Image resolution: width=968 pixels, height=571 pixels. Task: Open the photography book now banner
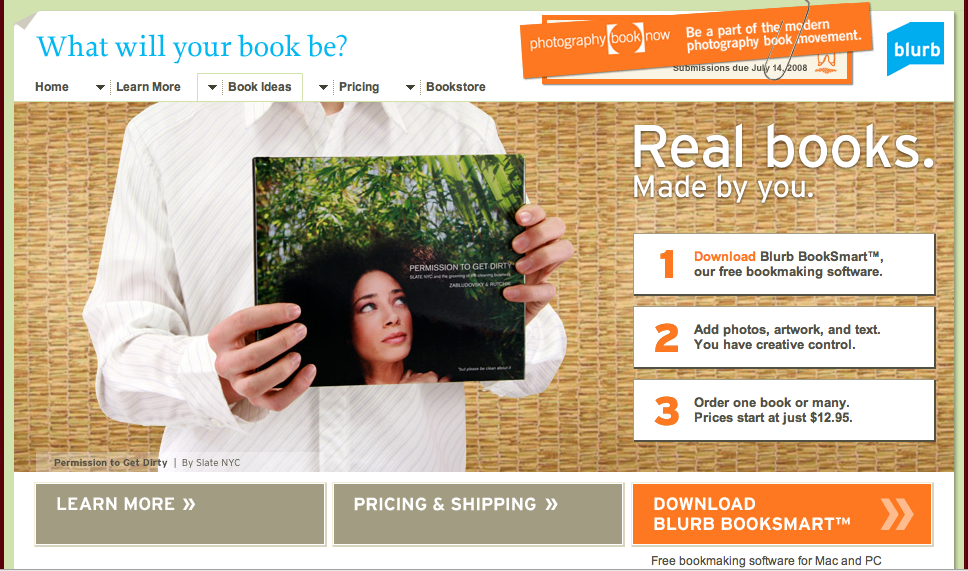coord(696,42)
